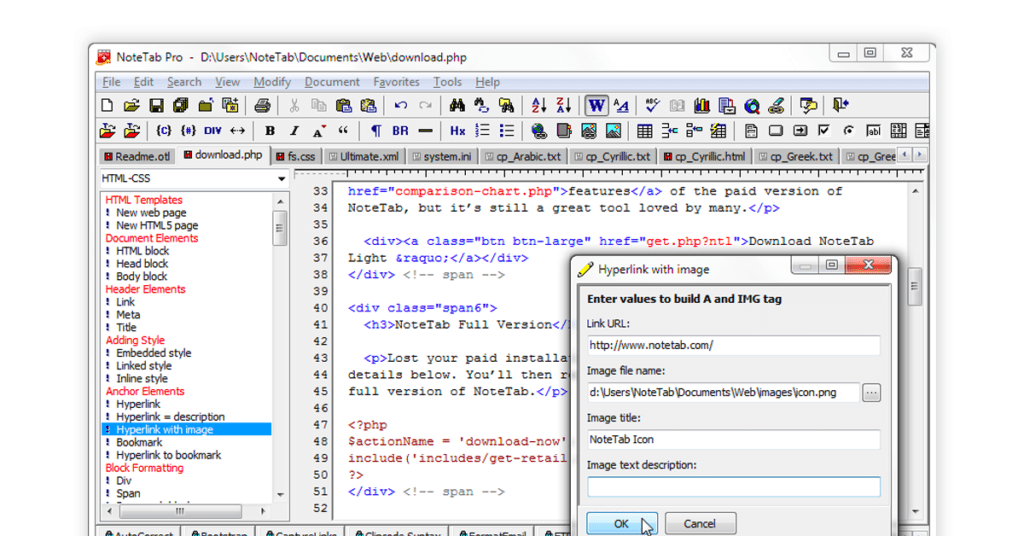Open the Search menu
Image resolution: width=1024 pixels, height=536 pixels.
(x=184, y=82)
